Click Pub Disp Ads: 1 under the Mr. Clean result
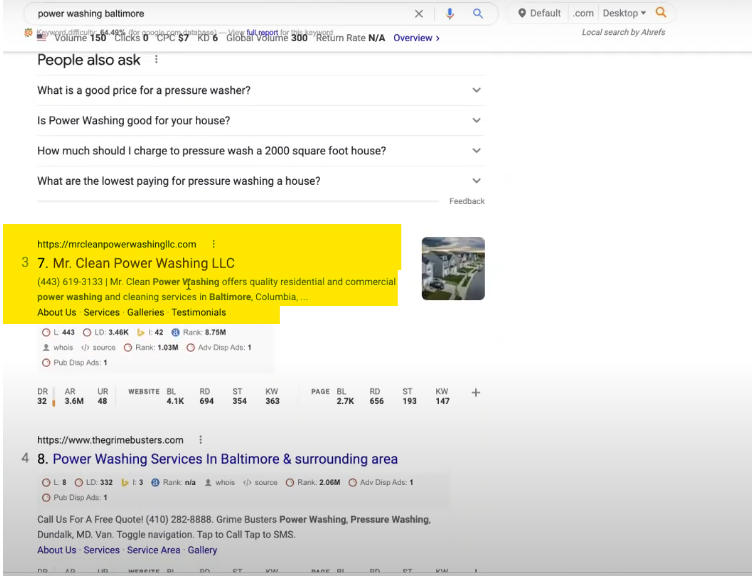 point(74,363)
